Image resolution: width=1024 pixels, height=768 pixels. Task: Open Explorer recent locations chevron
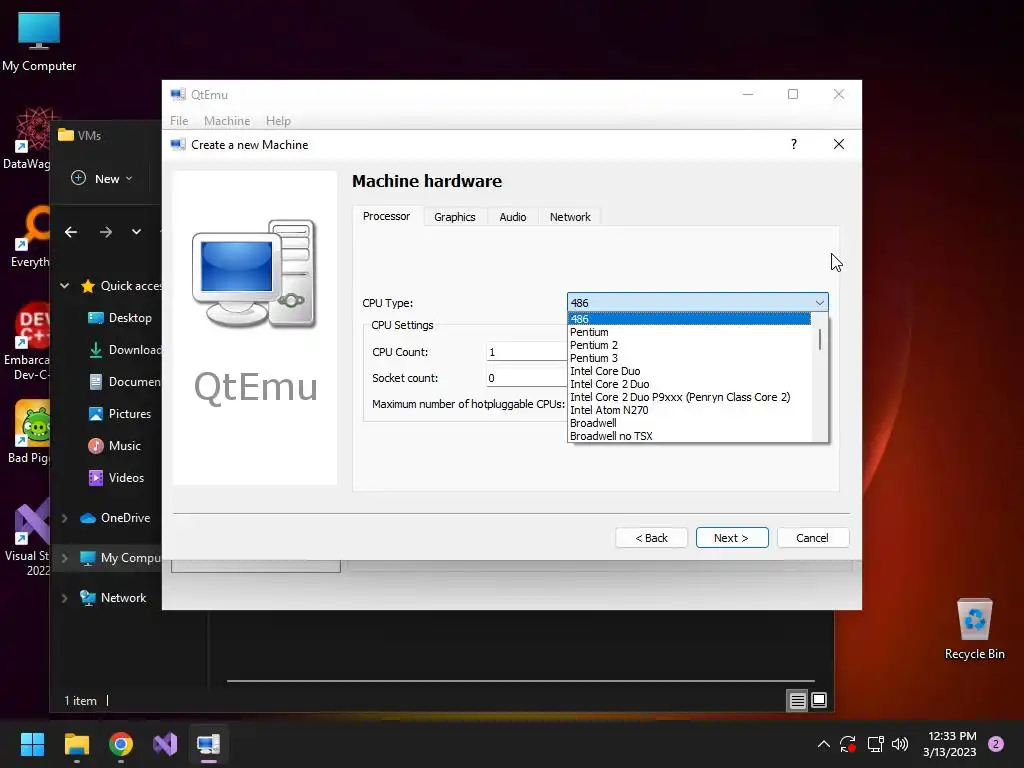click(136, 232)
